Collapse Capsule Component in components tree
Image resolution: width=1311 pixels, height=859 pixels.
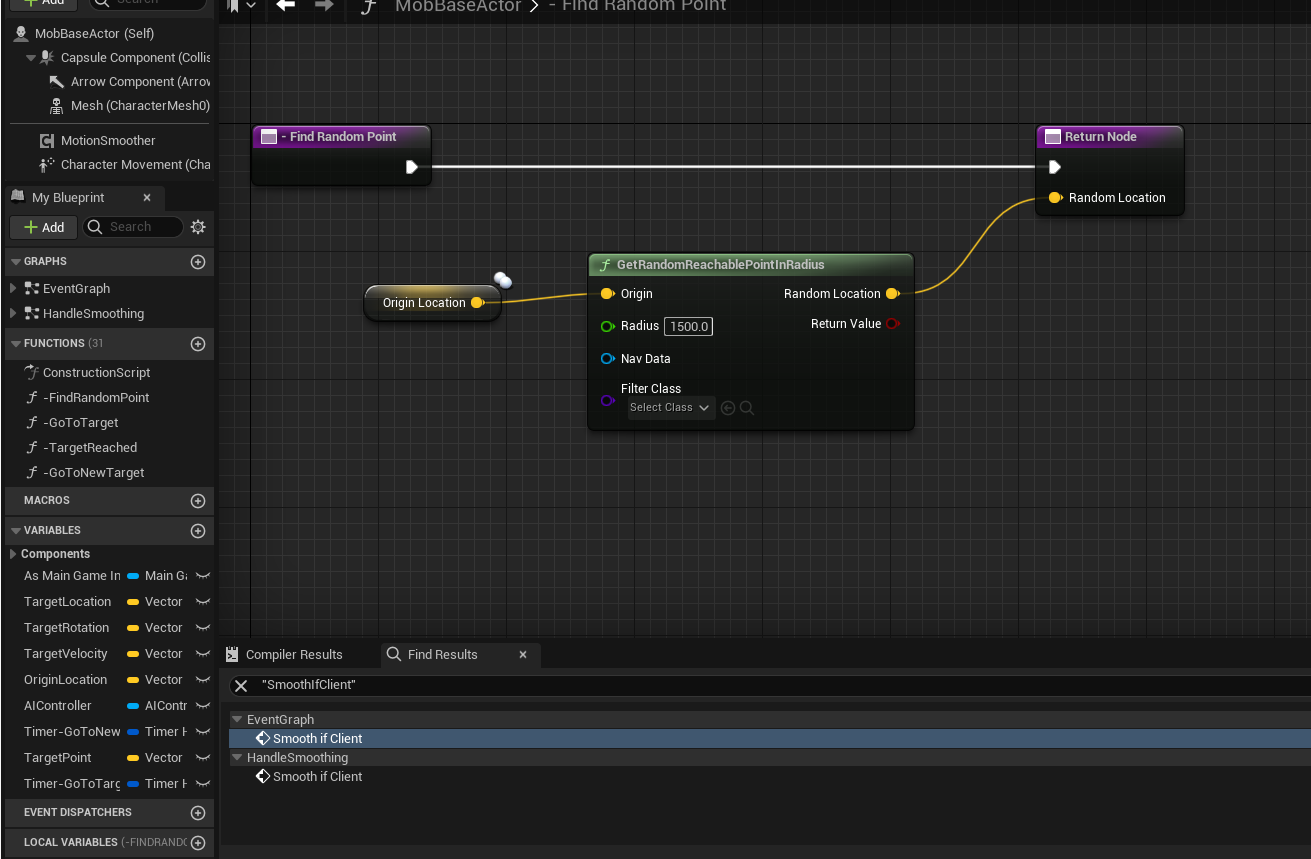pos(31,58)
